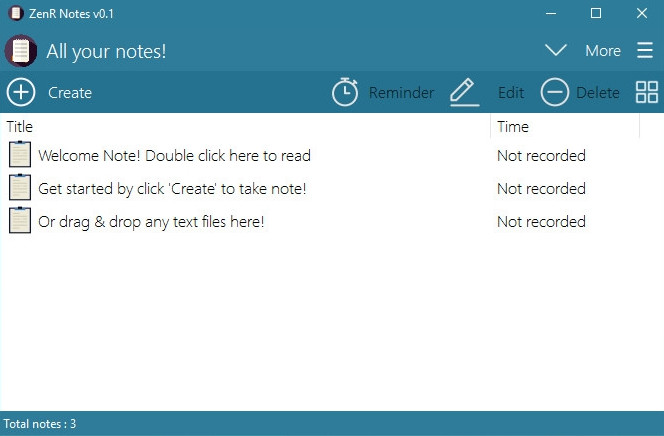The height and width of the screenshot is (436, 664).
Task: Close the ZenR Notes window
Action: coord(642,13)
